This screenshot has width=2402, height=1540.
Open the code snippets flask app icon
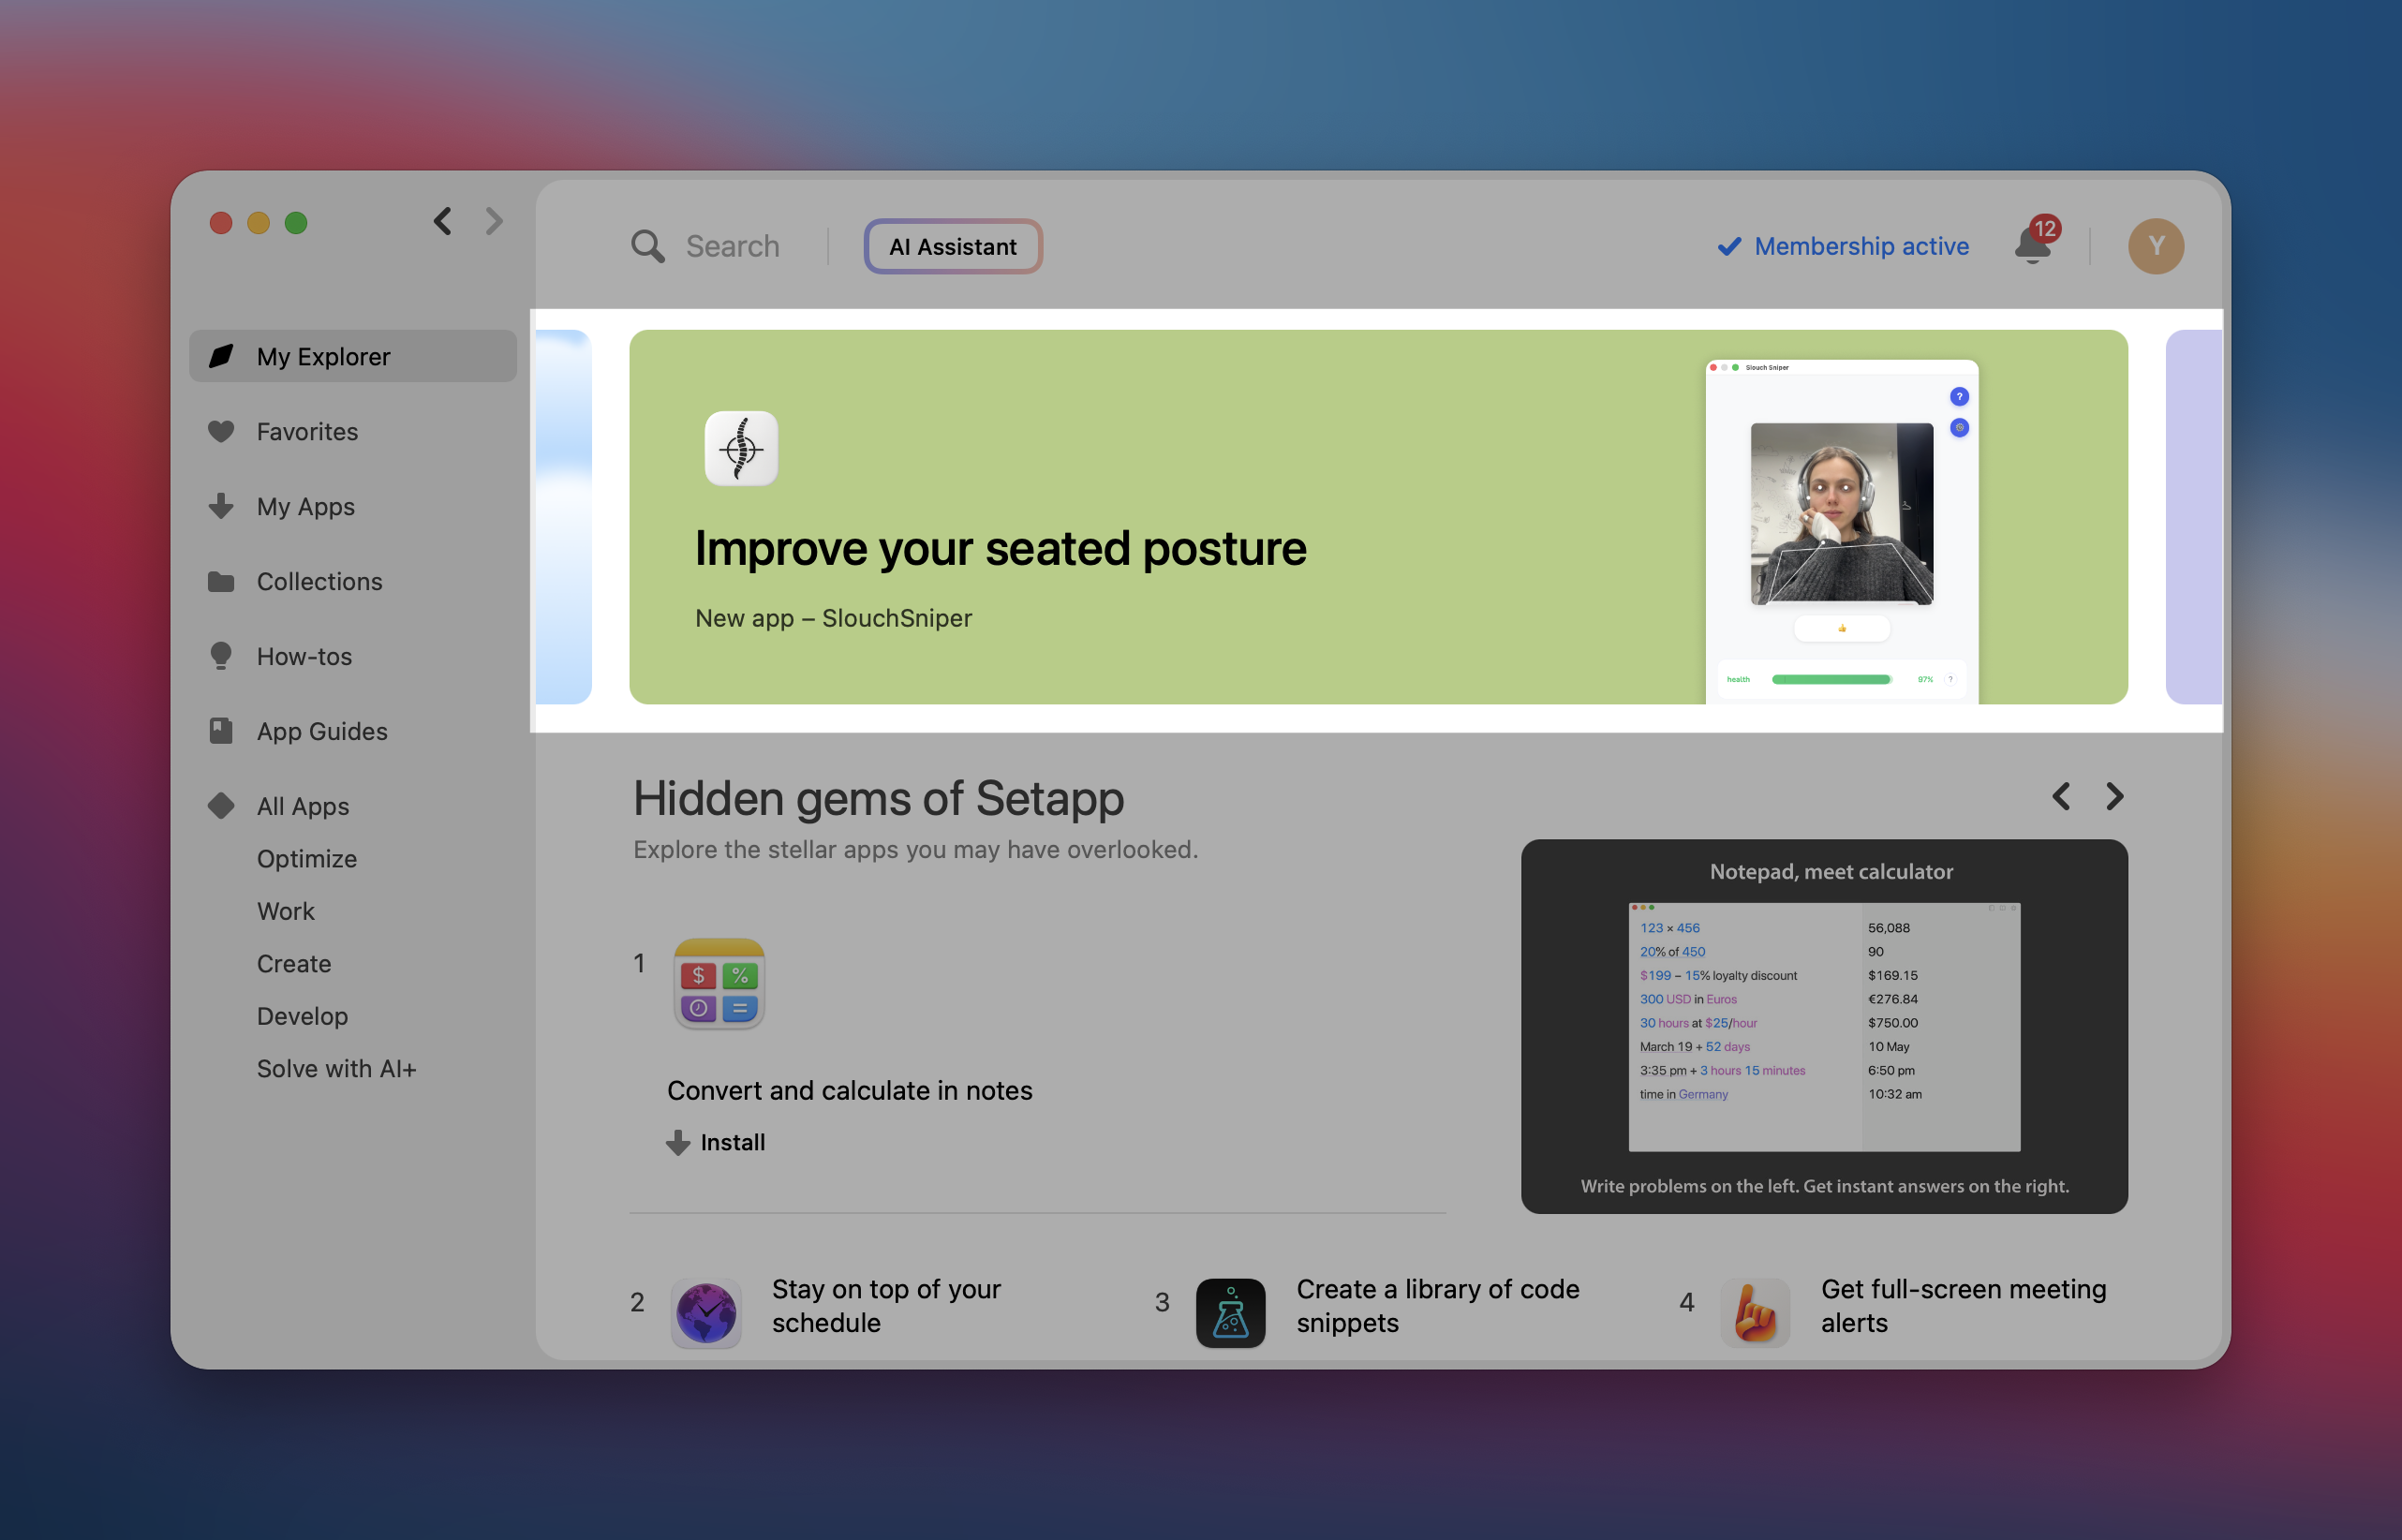pyautogui.click(x=1230, y=1311)
